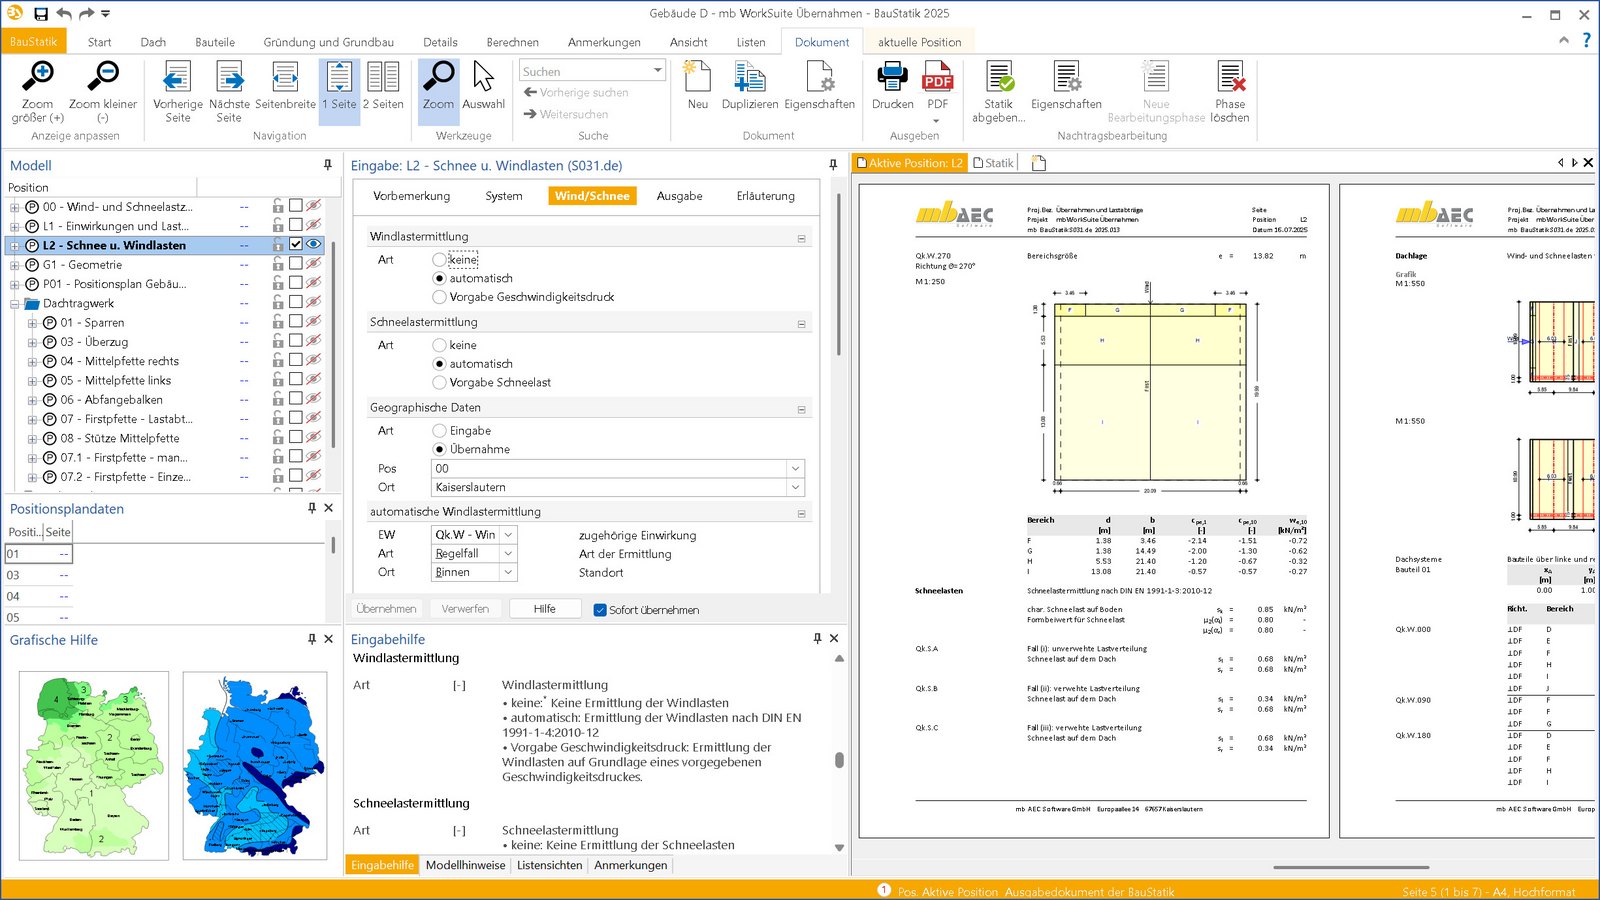
Task: Export with the PDF icon
Action: pos(937,78)
